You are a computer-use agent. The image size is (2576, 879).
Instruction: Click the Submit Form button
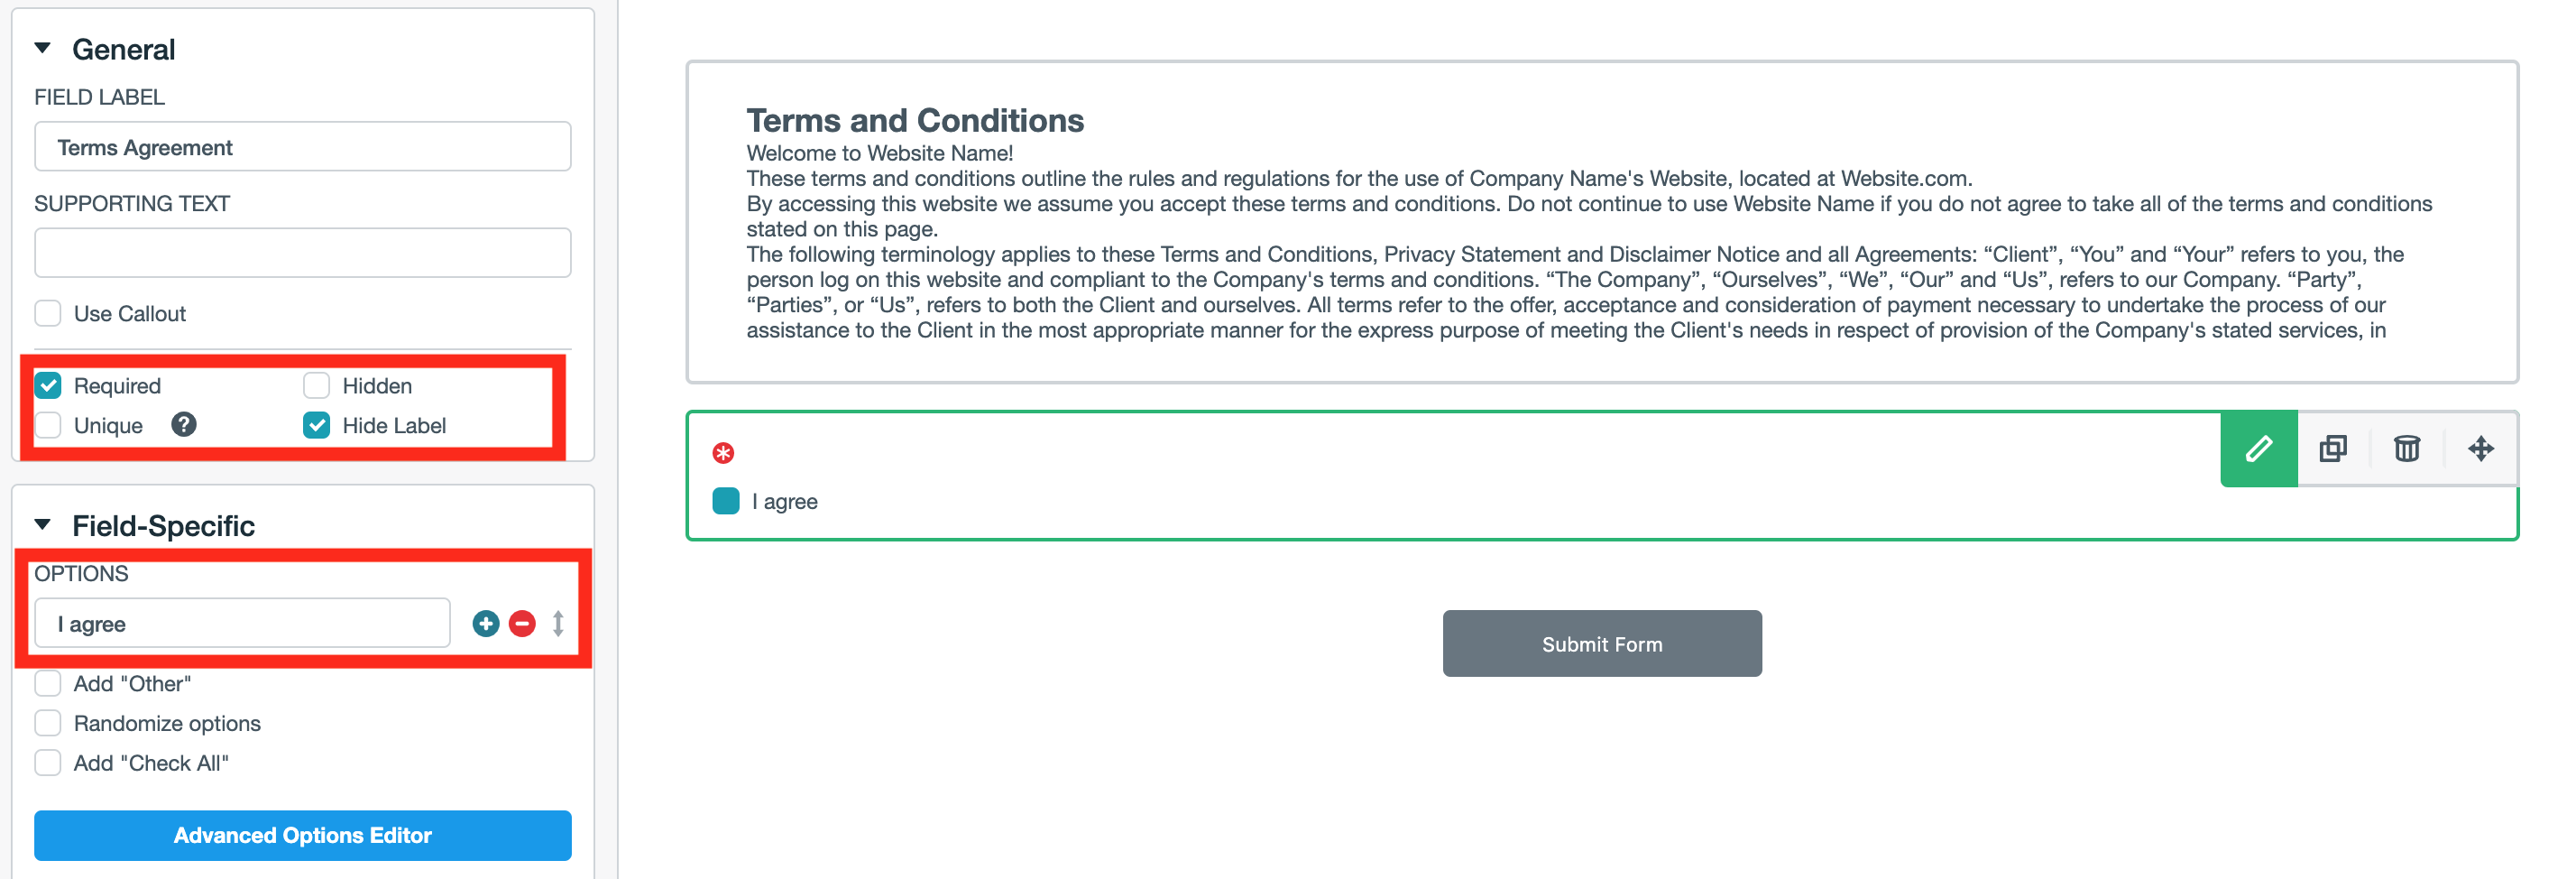(1601, 644)
